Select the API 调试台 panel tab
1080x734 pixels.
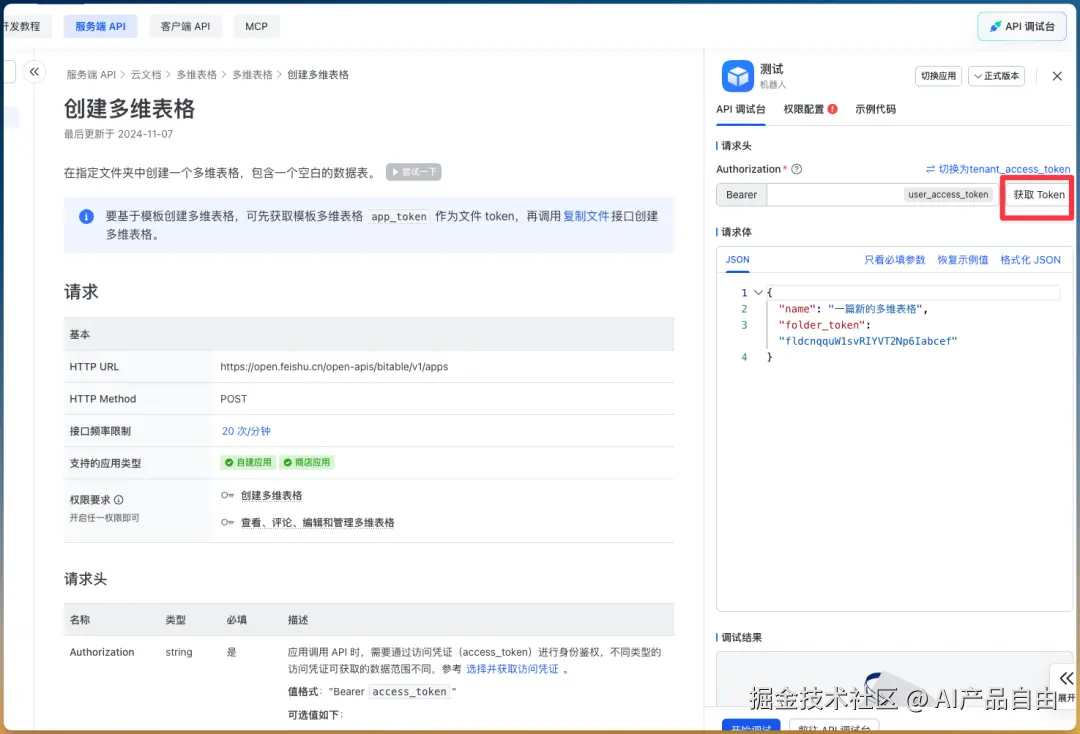(x=740, y=109)
